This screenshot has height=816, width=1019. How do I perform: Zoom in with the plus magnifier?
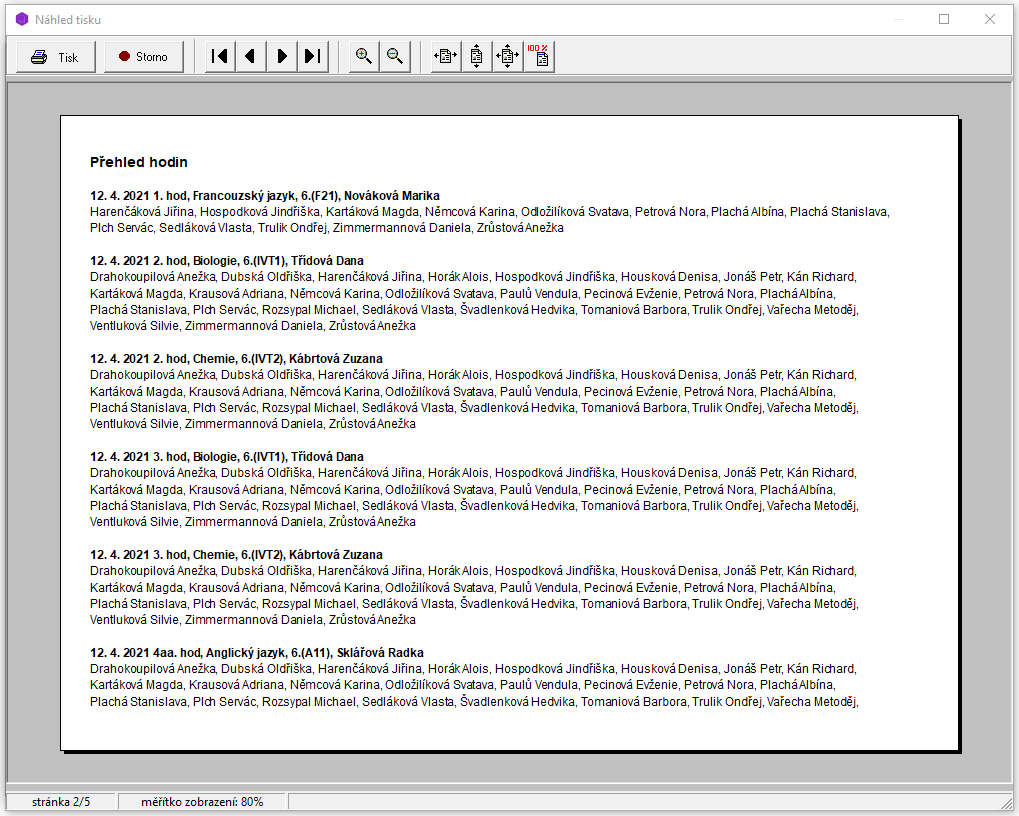pos(364,57)
